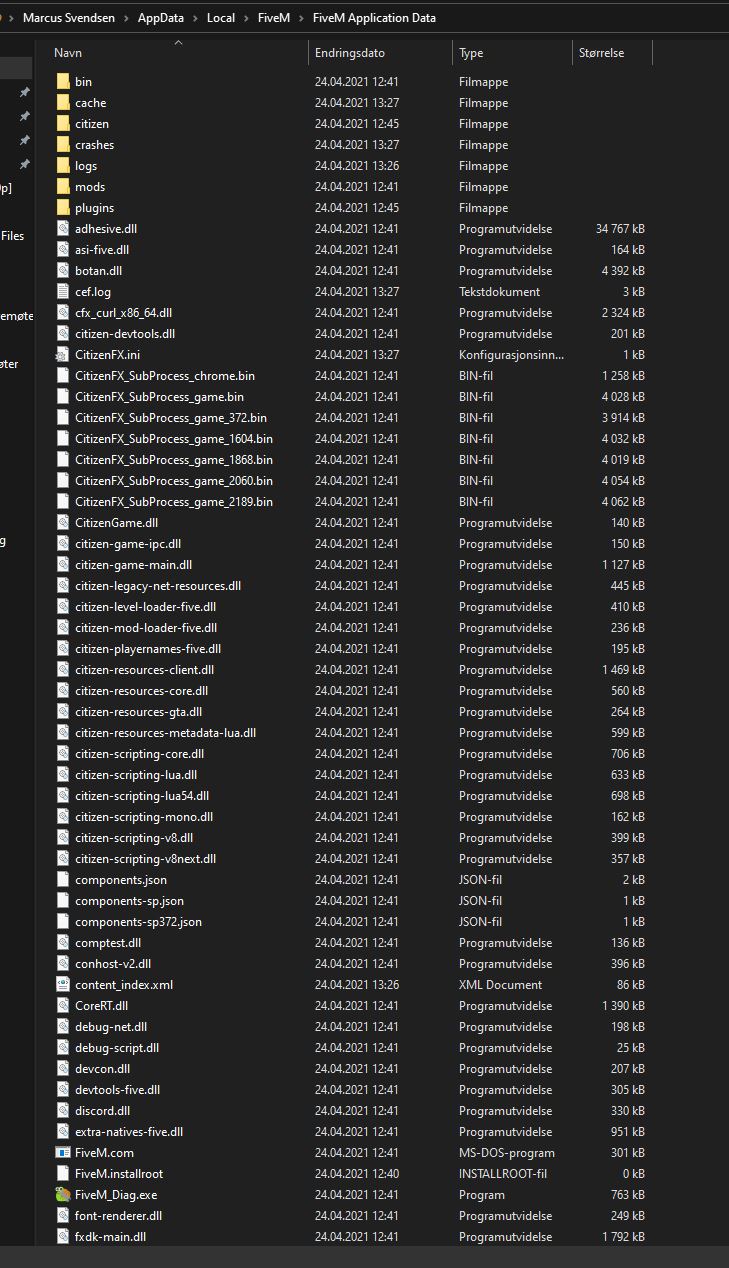This screenshot has width=729, height=1268.
Task: Select the citizen-game-ipc.dll file name
Action: tap(128, 544)
